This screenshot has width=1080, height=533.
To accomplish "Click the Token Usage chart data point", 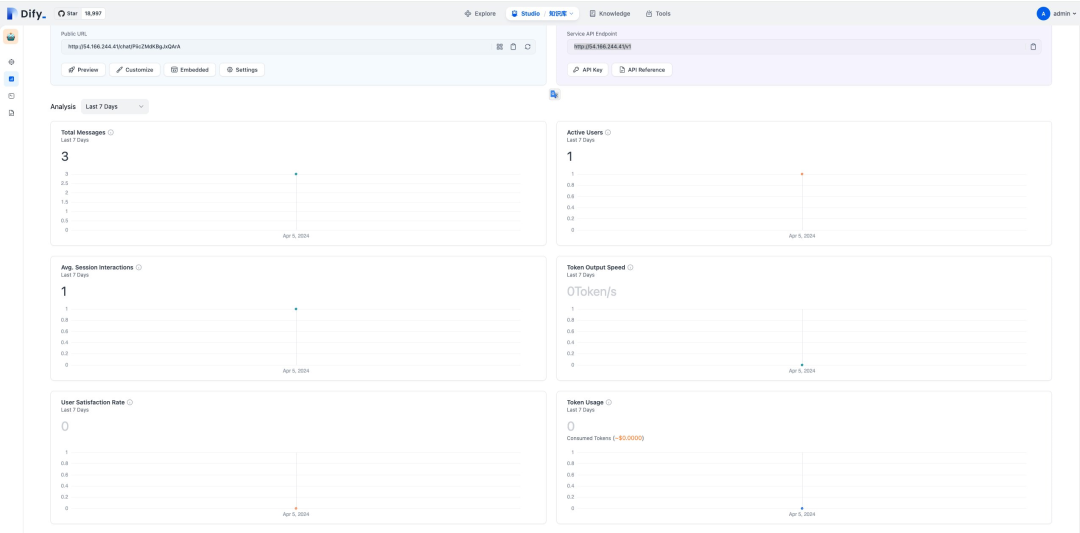I will coord(802,508).
